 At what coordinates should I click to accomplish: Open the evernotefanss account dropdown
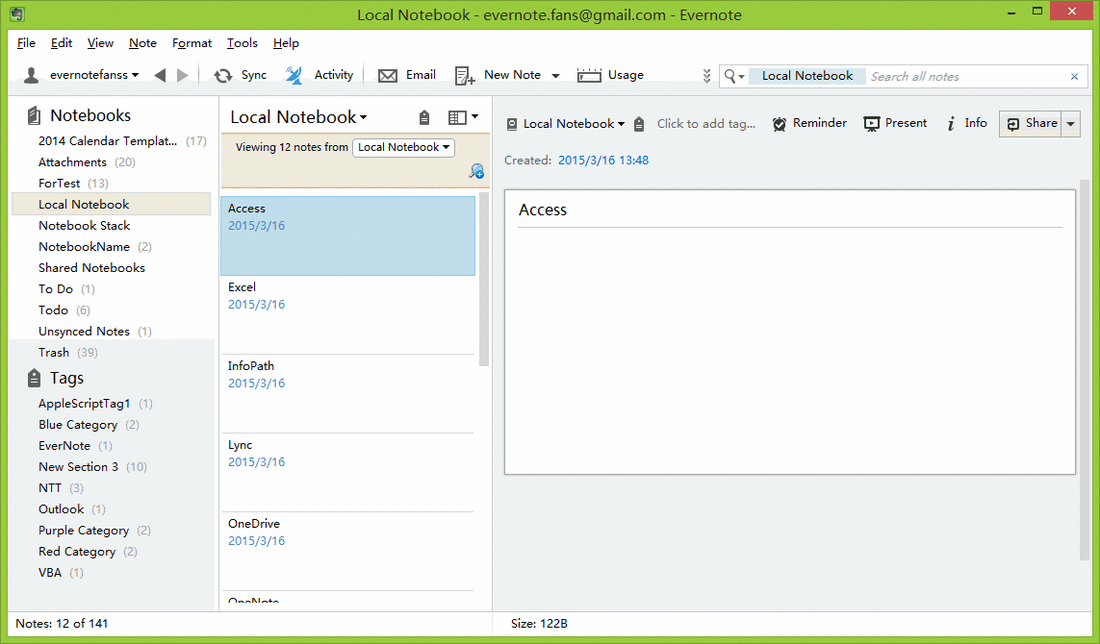(x=135, y=75)
